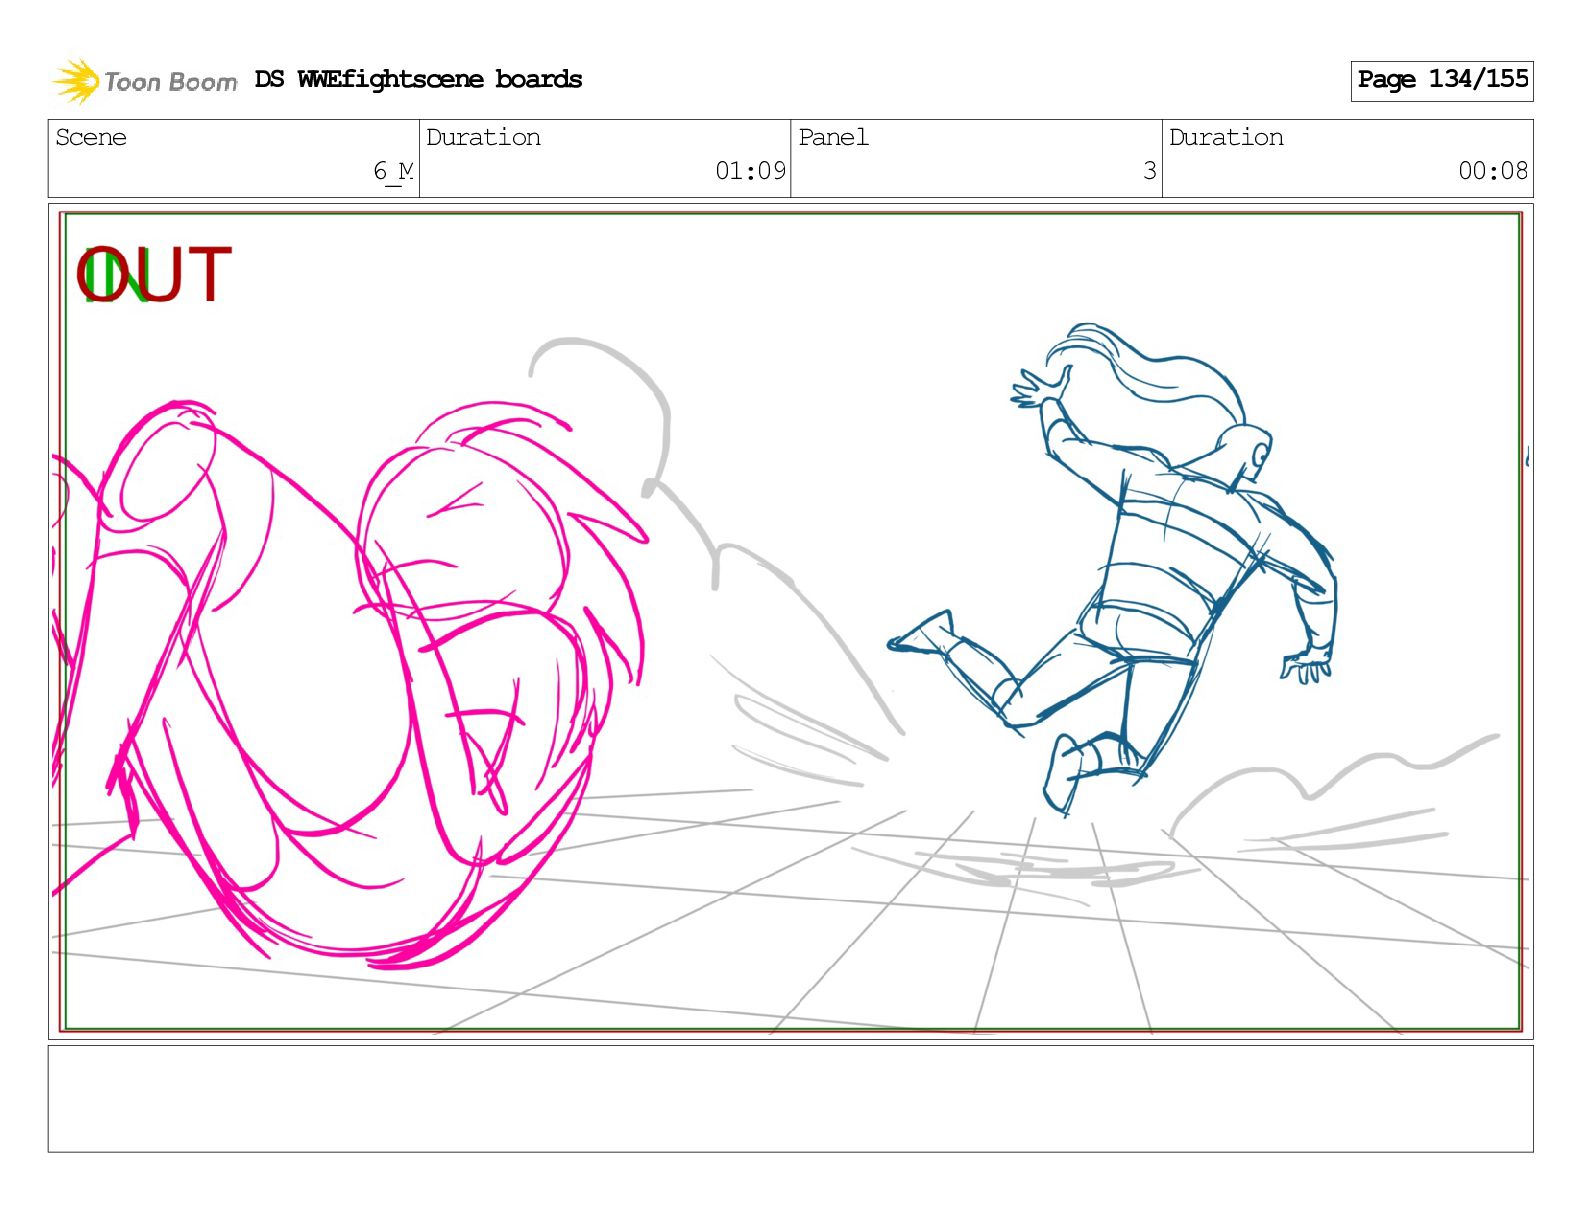The image size is (1584, 1224).
Task: Click the DS WWEfightscene boards title
Action: [418, 80]
